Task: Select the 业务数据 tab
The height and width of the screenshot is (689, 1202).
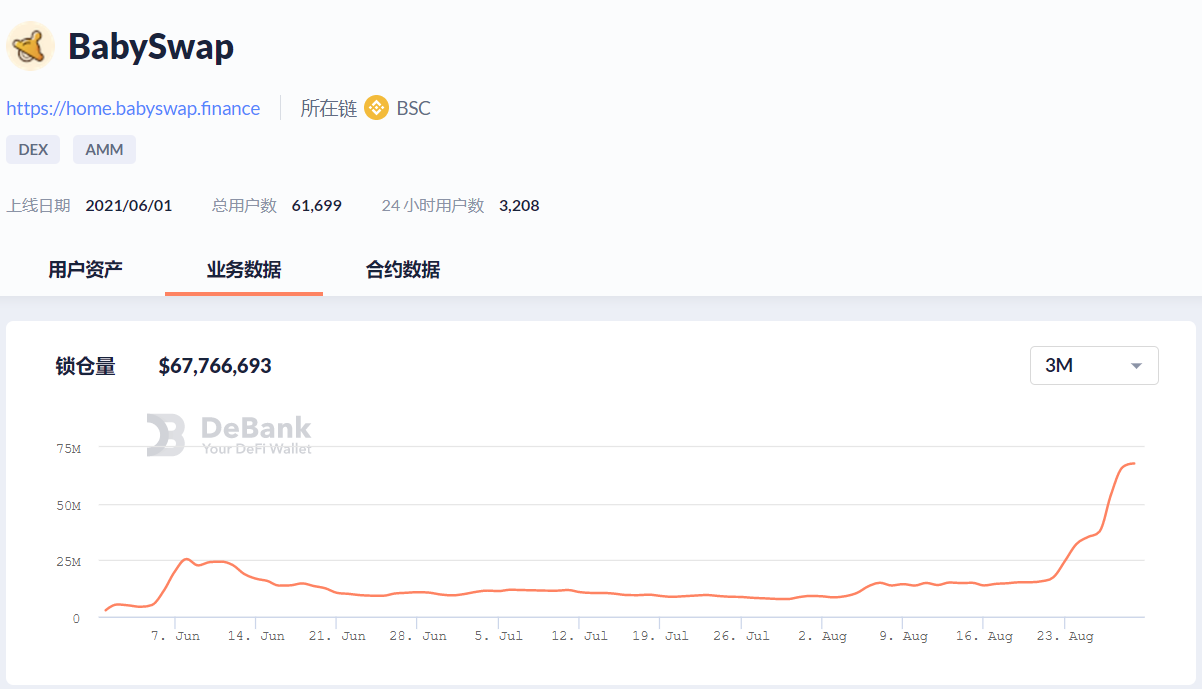Action: (x=244, y=269)
